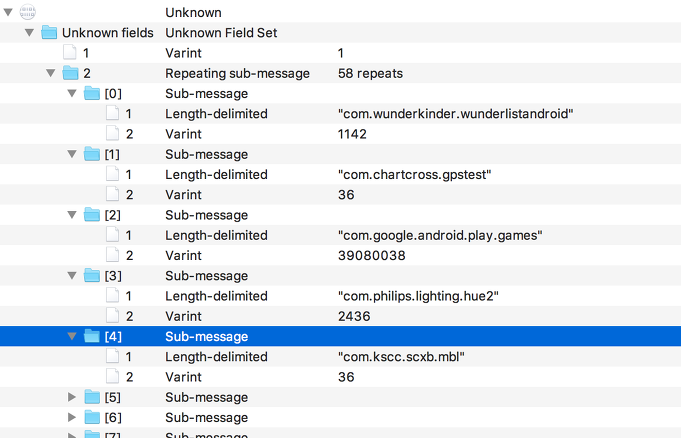Click the binary data icon at root
This screenshot has height=438, width=681.
(27, 12)
